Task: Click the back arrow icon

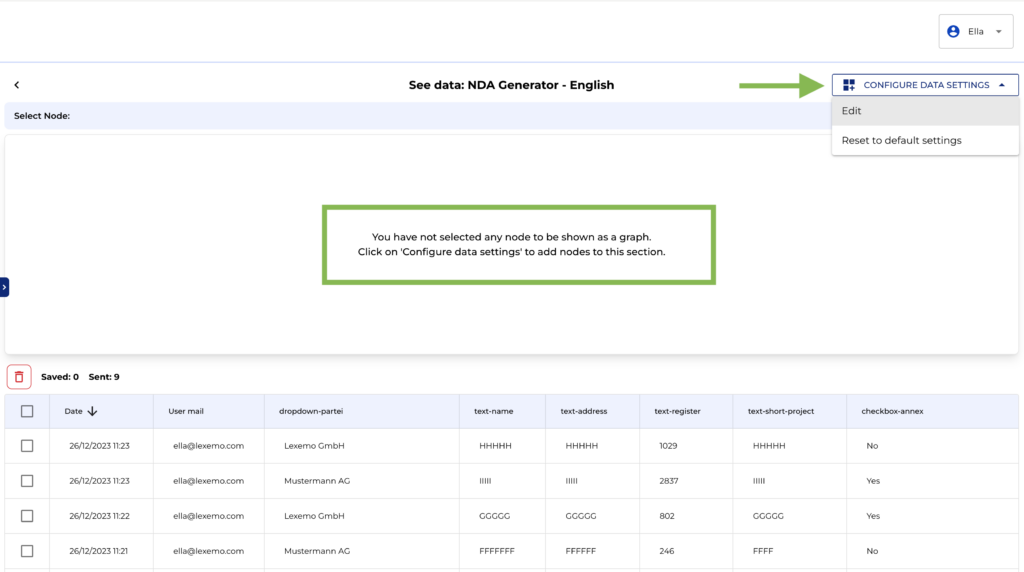Action: pos(16,85)
